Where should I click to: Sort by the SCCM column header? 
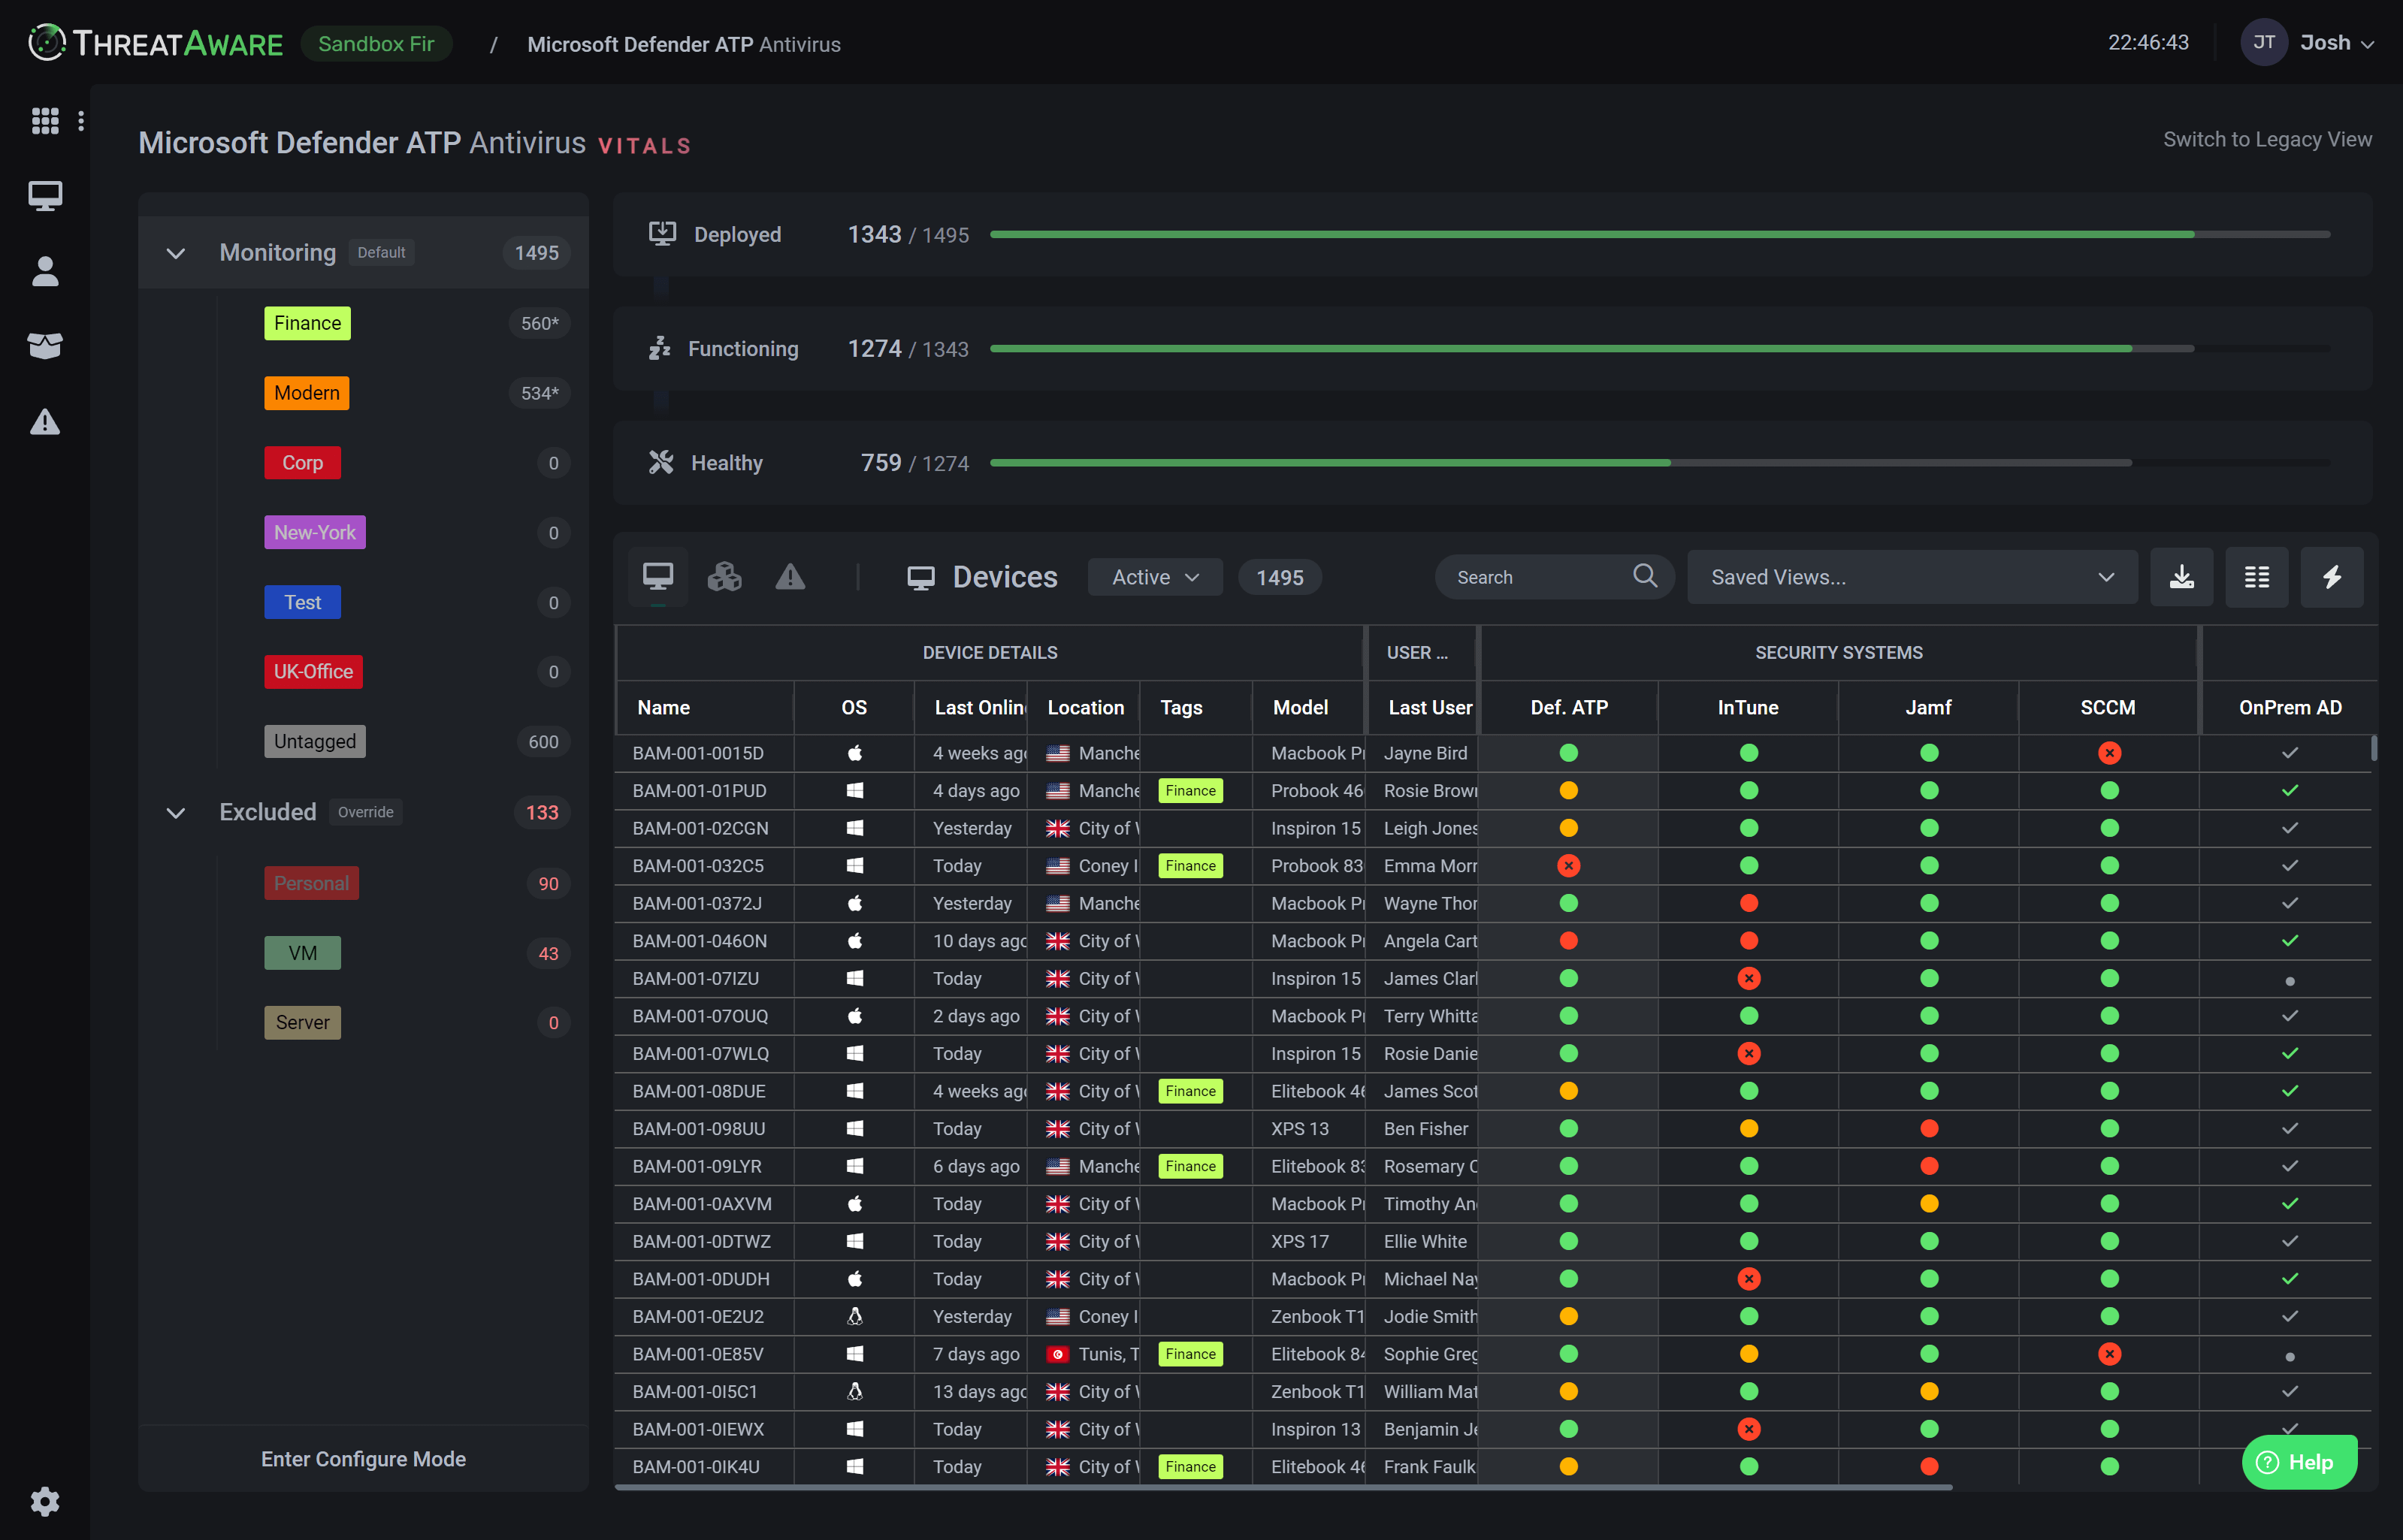(2107, 707)
